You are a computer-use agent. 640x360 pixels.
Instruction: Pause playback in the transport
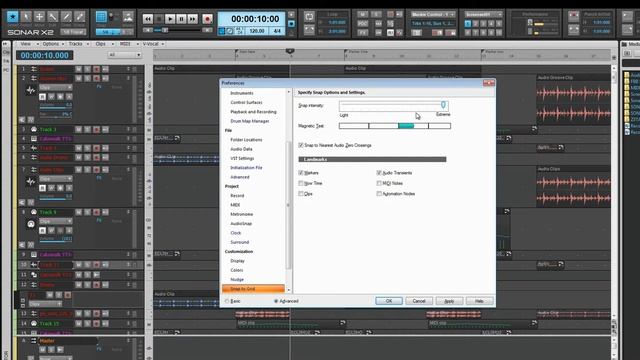click(x=181, y=19)
